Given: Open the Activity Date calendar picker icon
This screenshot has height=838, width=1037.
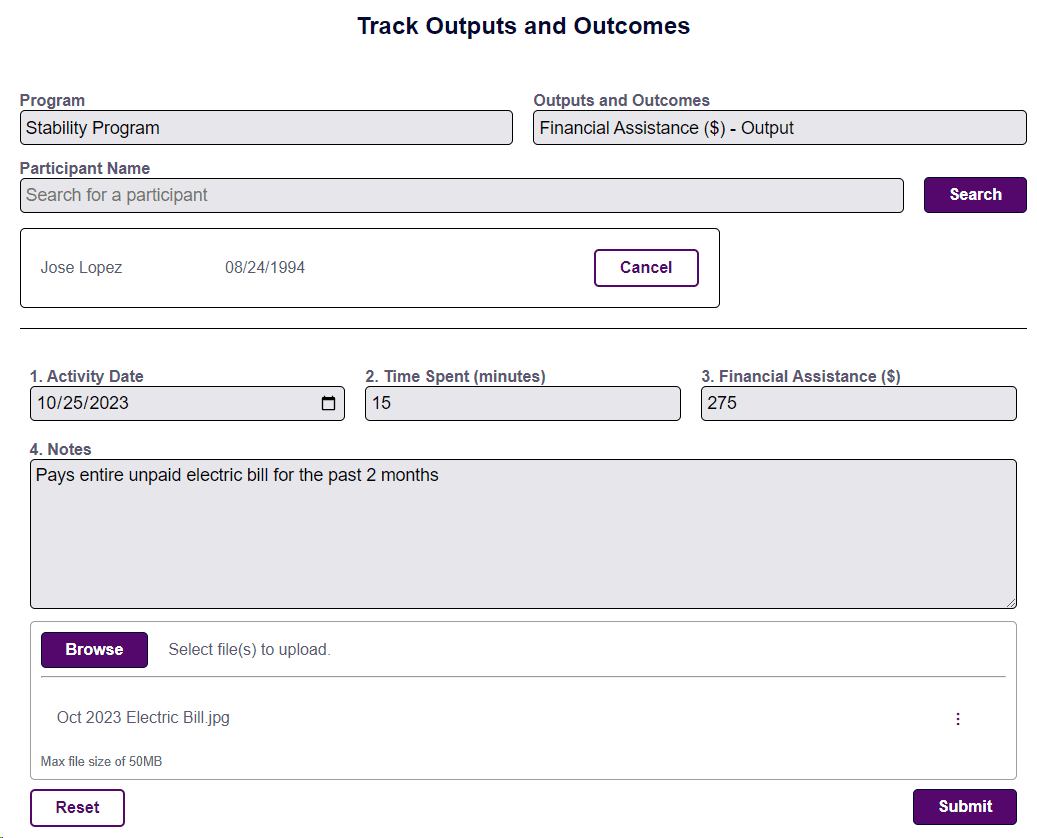Looking at the screenshot, I should pos(328,404).
